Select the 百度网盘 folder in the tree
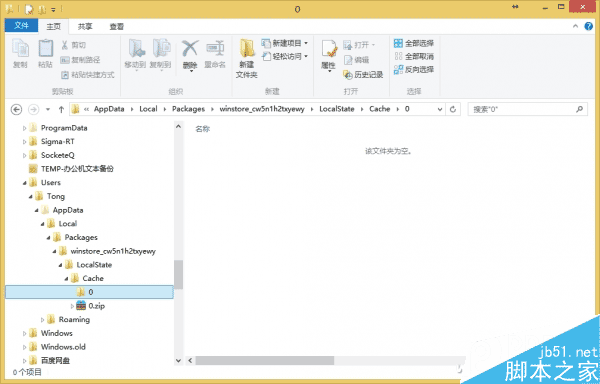 [55, 360]
